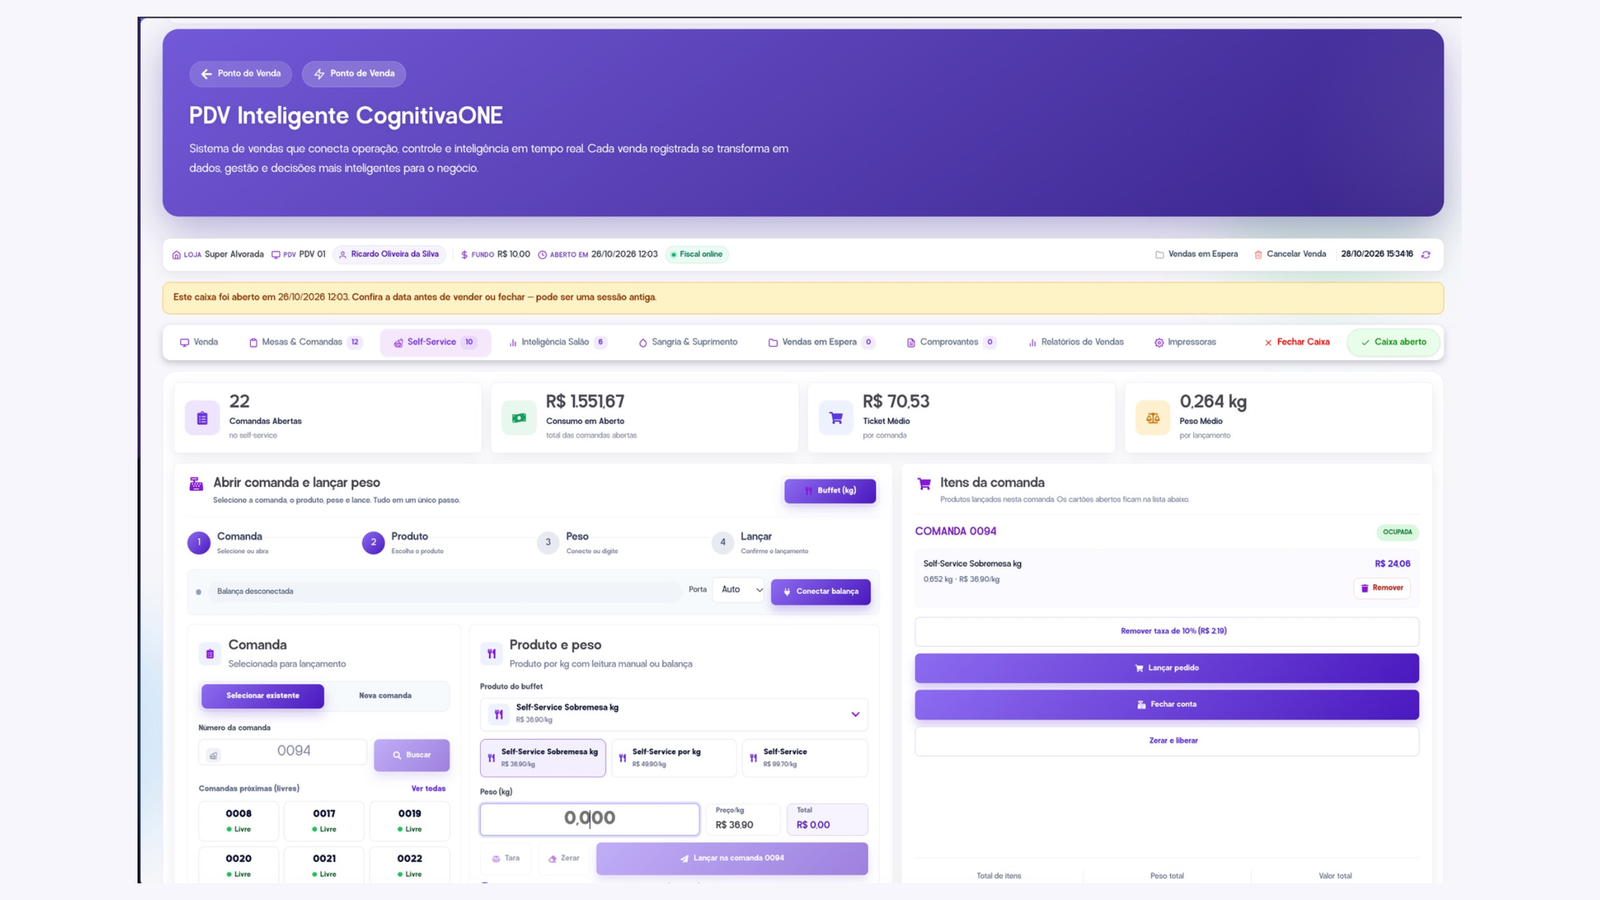
Task: Open the Relatórios de Vendas tab
Action: 1076,342
